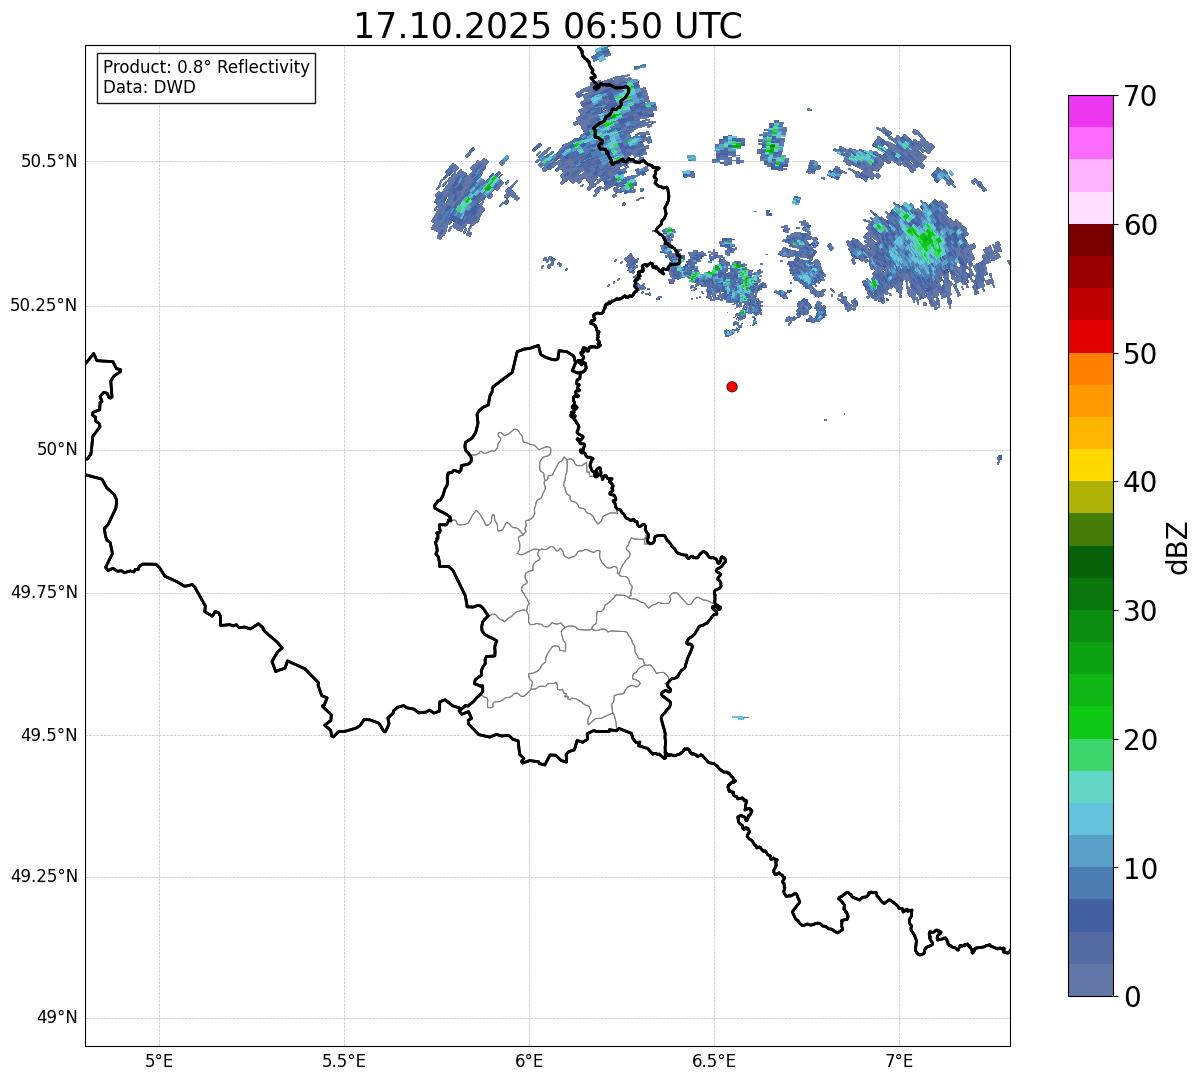Click the colorbar tick label 60
The height and width of the screenshot is (1081, 1202).
coord(1140,225)
